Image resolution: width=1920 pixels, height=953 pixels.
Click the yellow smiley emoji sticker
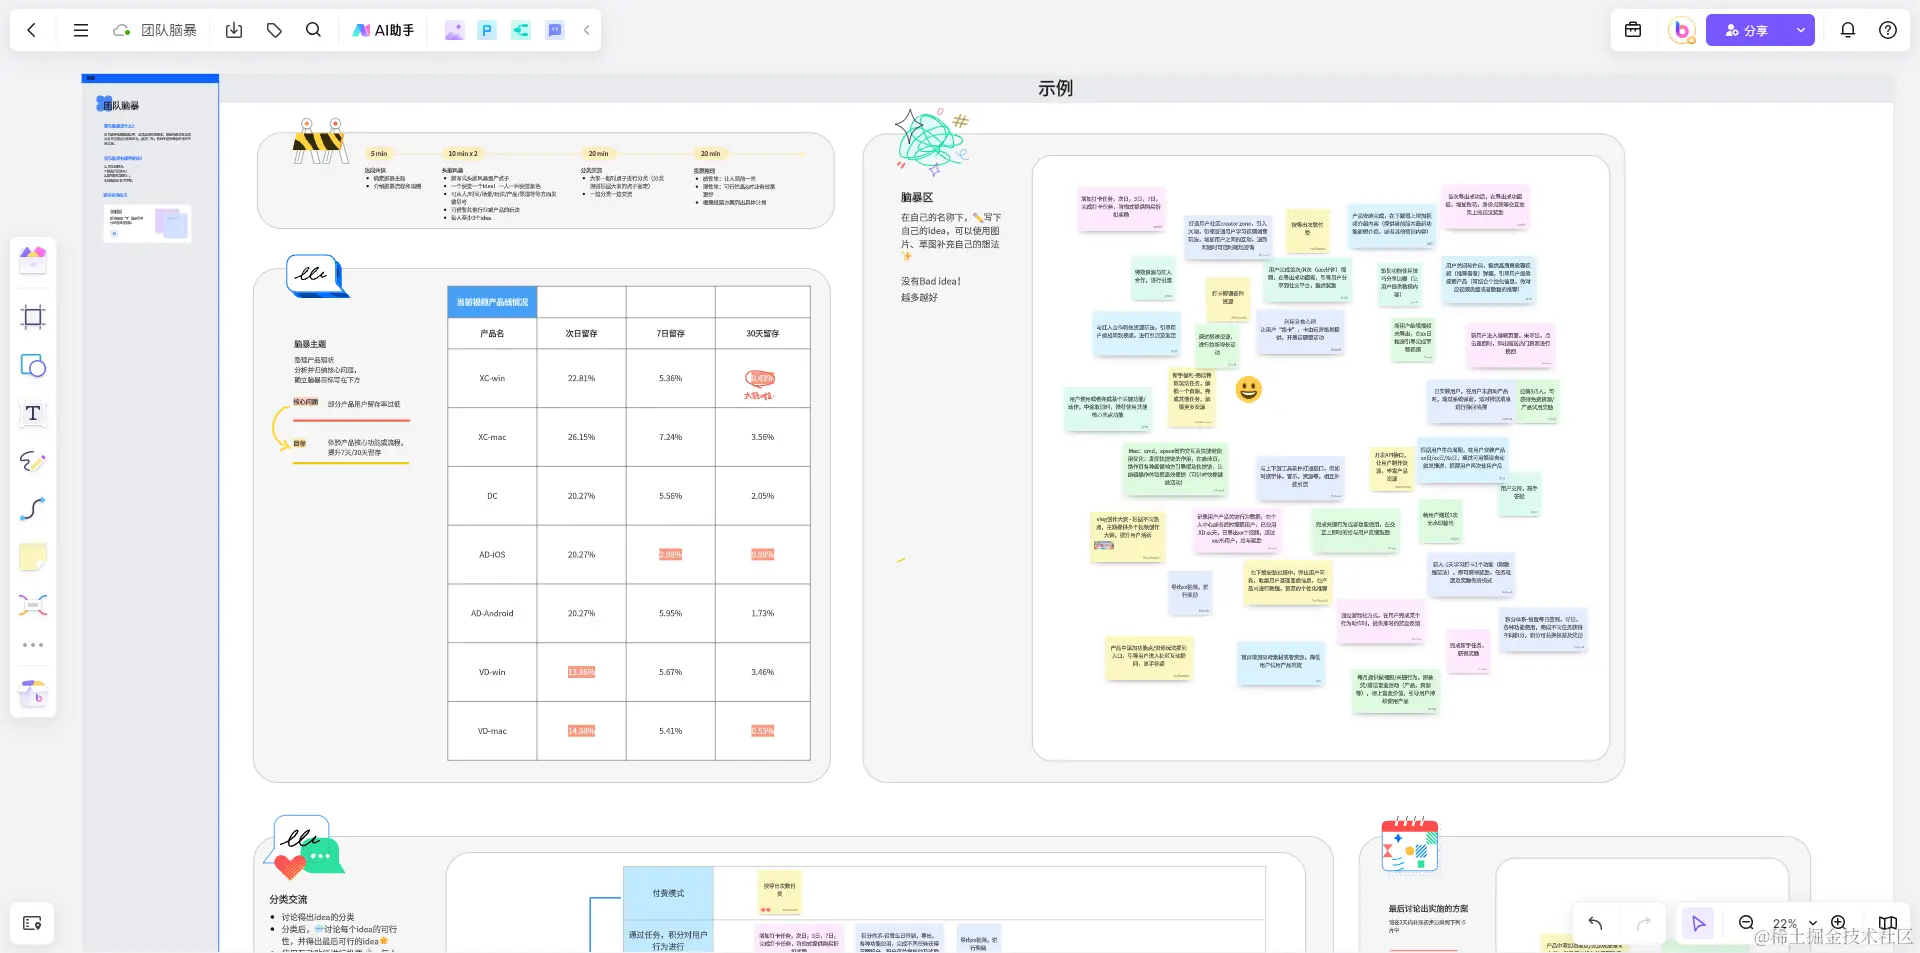tap(1248, 389)
